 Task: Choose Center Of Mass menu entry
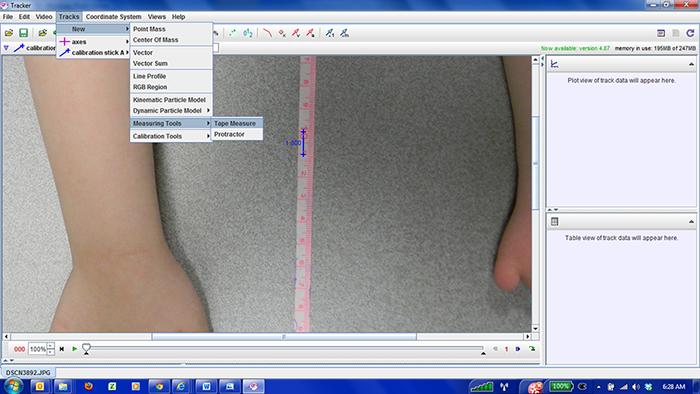[x=171, y=40]
